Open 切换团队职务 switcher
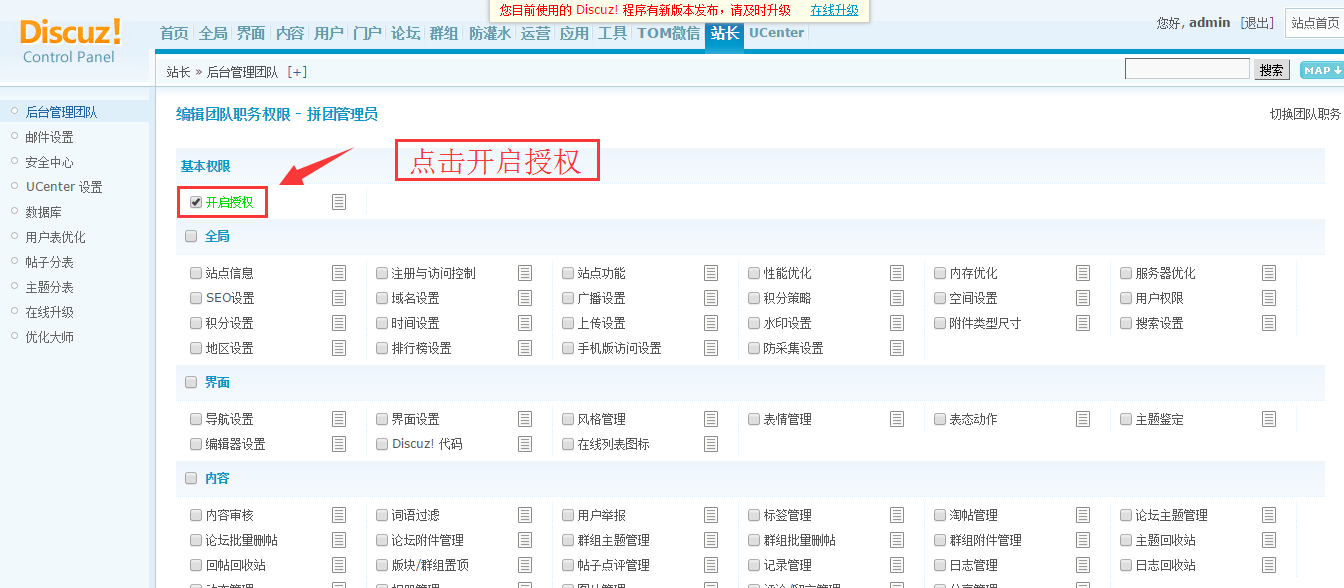Screen dimensions: 1344x588 pyautogui.click(x=1305, y=114)
